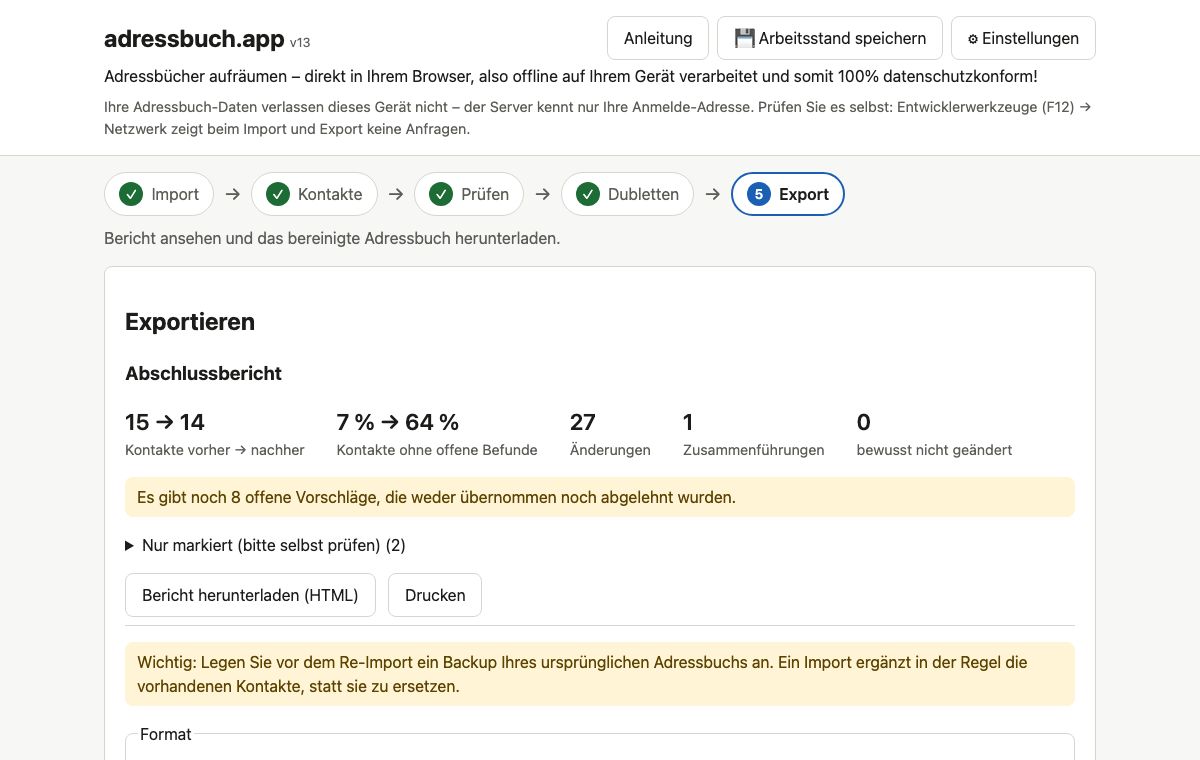Click the Zusammenführungen count label
Screen dimensions: 1200x760
click(754, 450)
